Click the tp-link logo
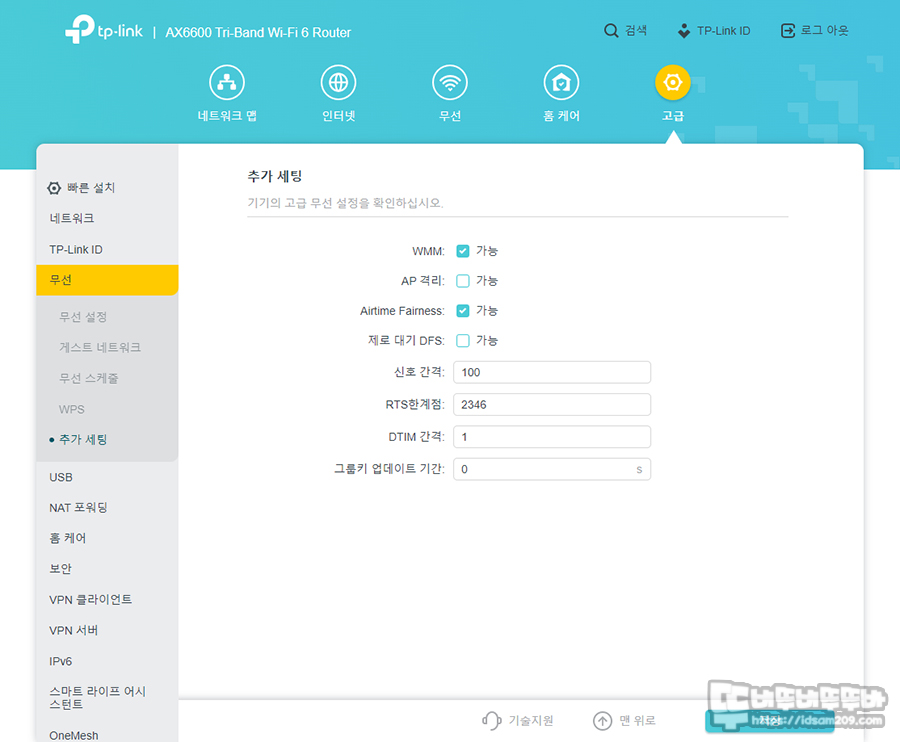This screenshot has width=900, height=742. (104, 29)
